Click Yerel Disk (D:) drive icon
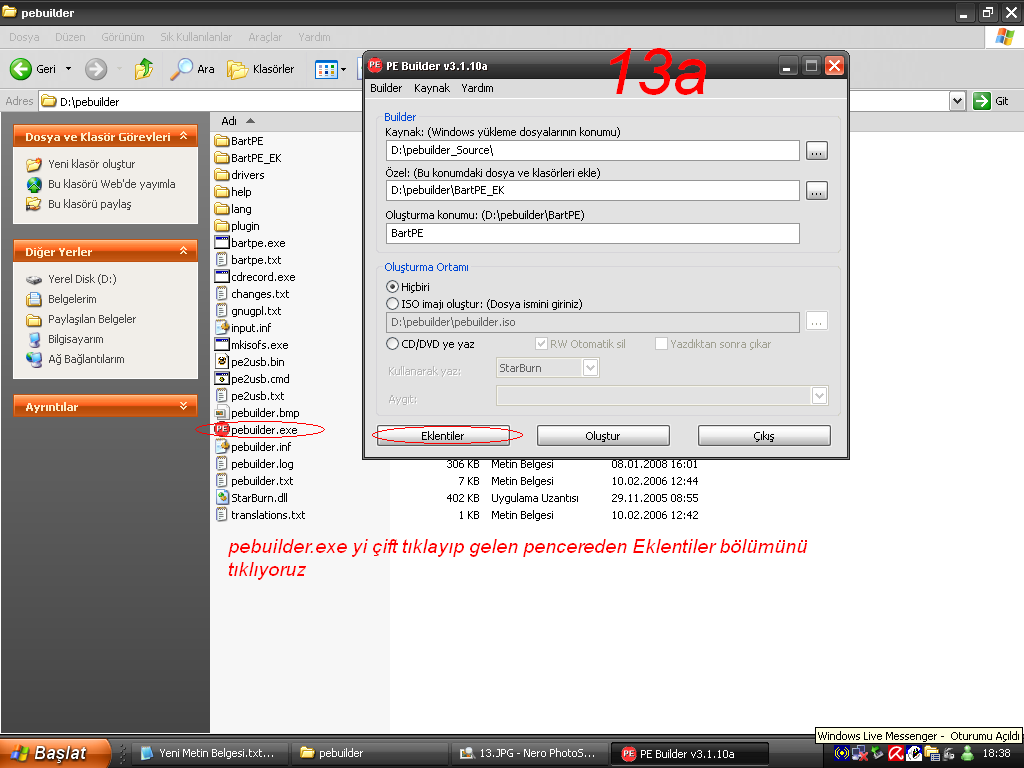This screenshot has height=768, width=1024. tap(34, 279)
